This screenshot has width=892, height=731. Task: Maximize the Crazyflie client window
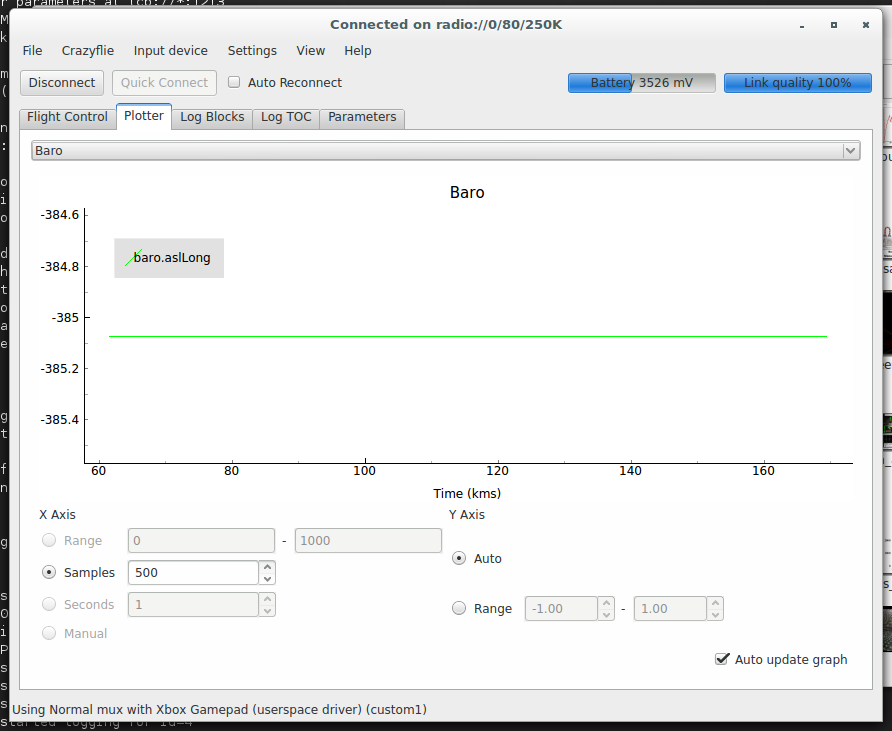[833, 24]
